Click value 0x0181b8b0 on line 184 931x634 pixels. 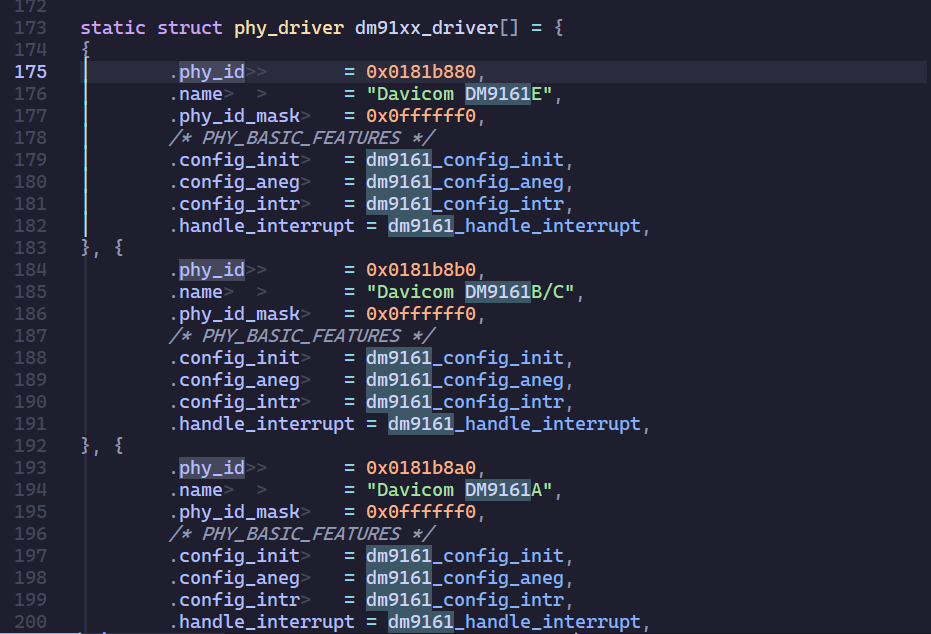(420, 270)
